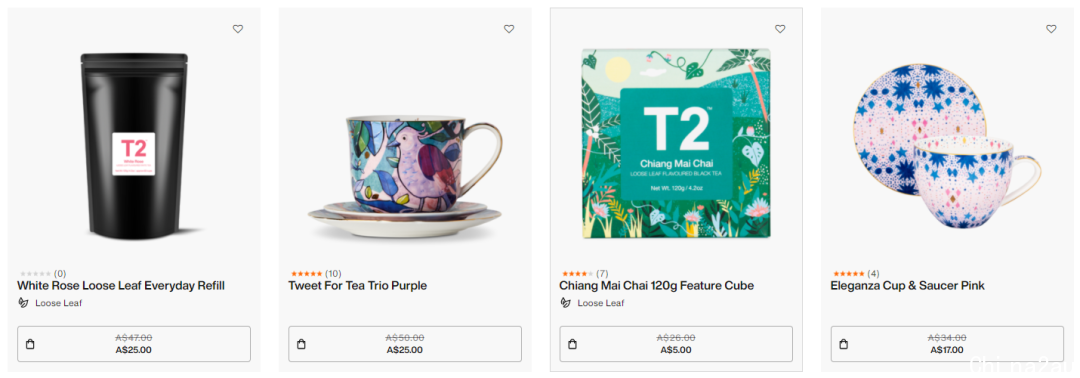The image size is (1080, 378).
Task: Add Eleganza Cup at A$17.00 to bag
Action: (x=947, y=344)
